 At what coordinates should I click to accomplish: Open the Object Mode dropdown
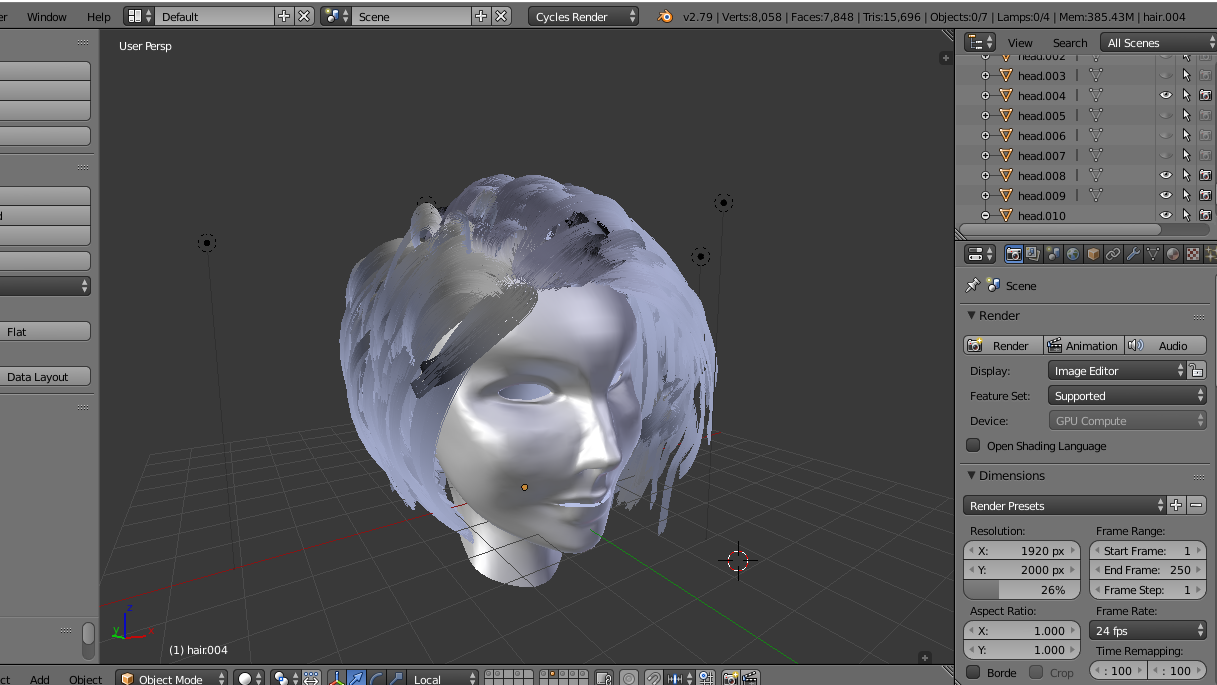coord(172,679)
